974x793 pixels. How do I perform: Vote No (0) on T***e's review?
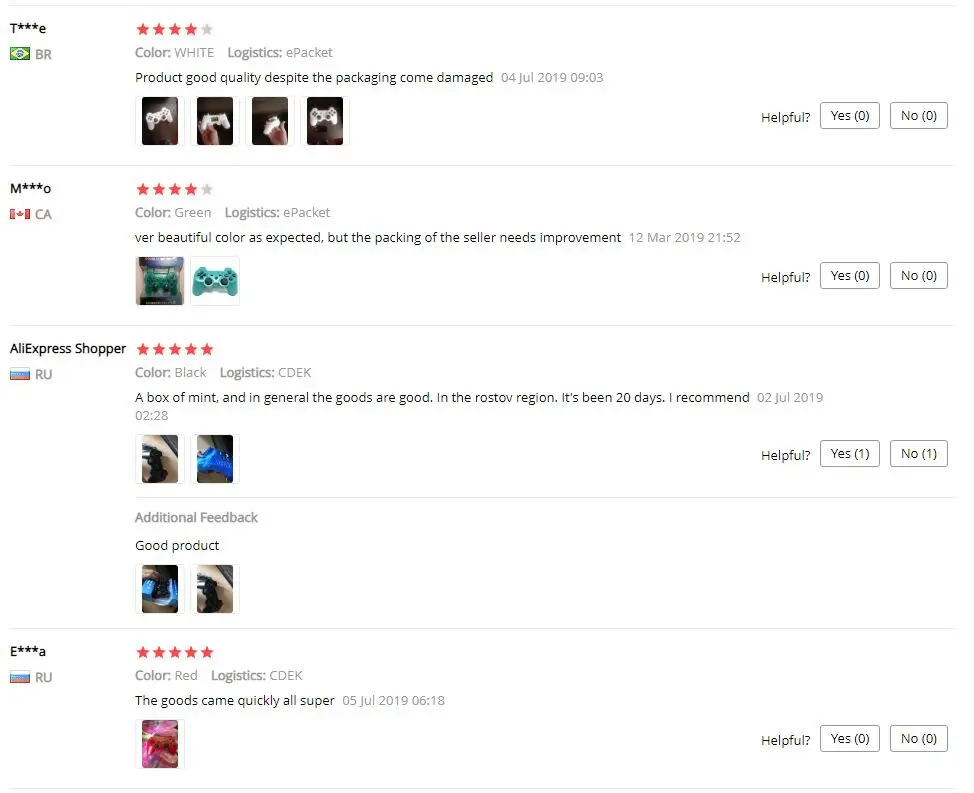(x=919, y=116)
